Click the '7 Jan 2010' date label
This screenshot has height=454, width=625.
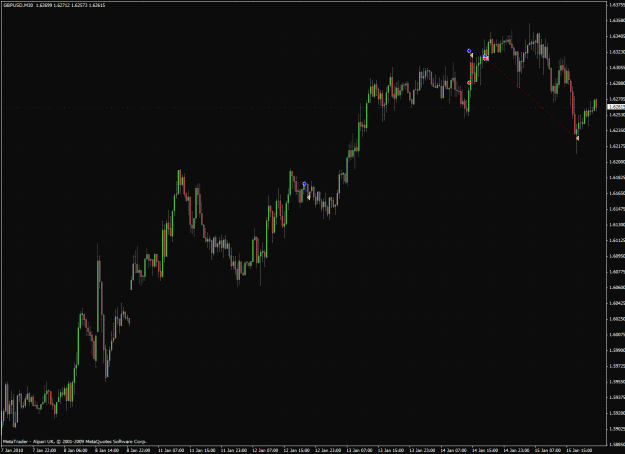12,450
